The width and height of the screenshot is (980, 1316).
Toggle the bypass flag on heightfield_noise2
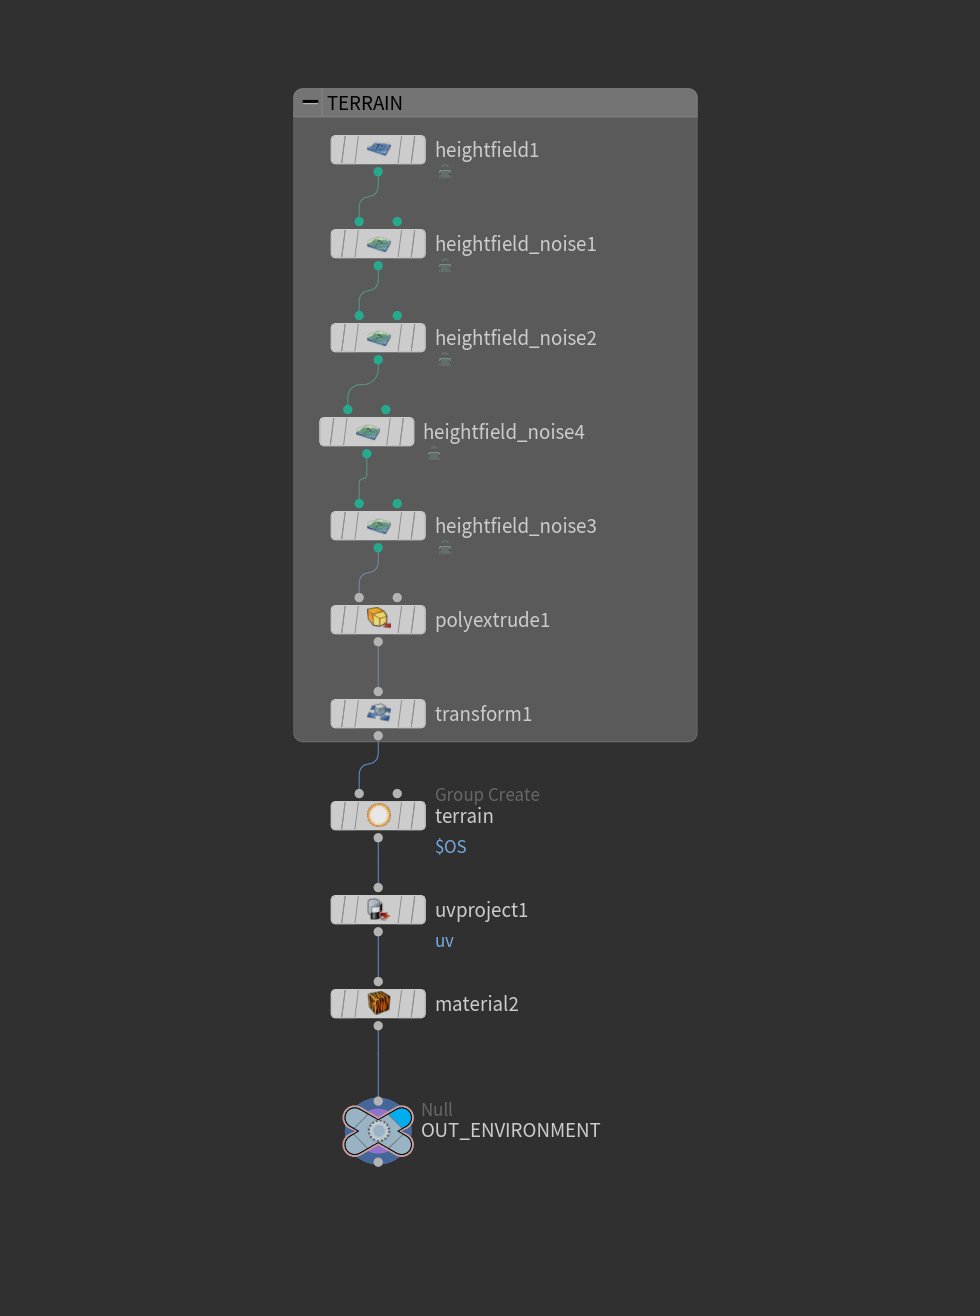(x=339, y=338)
